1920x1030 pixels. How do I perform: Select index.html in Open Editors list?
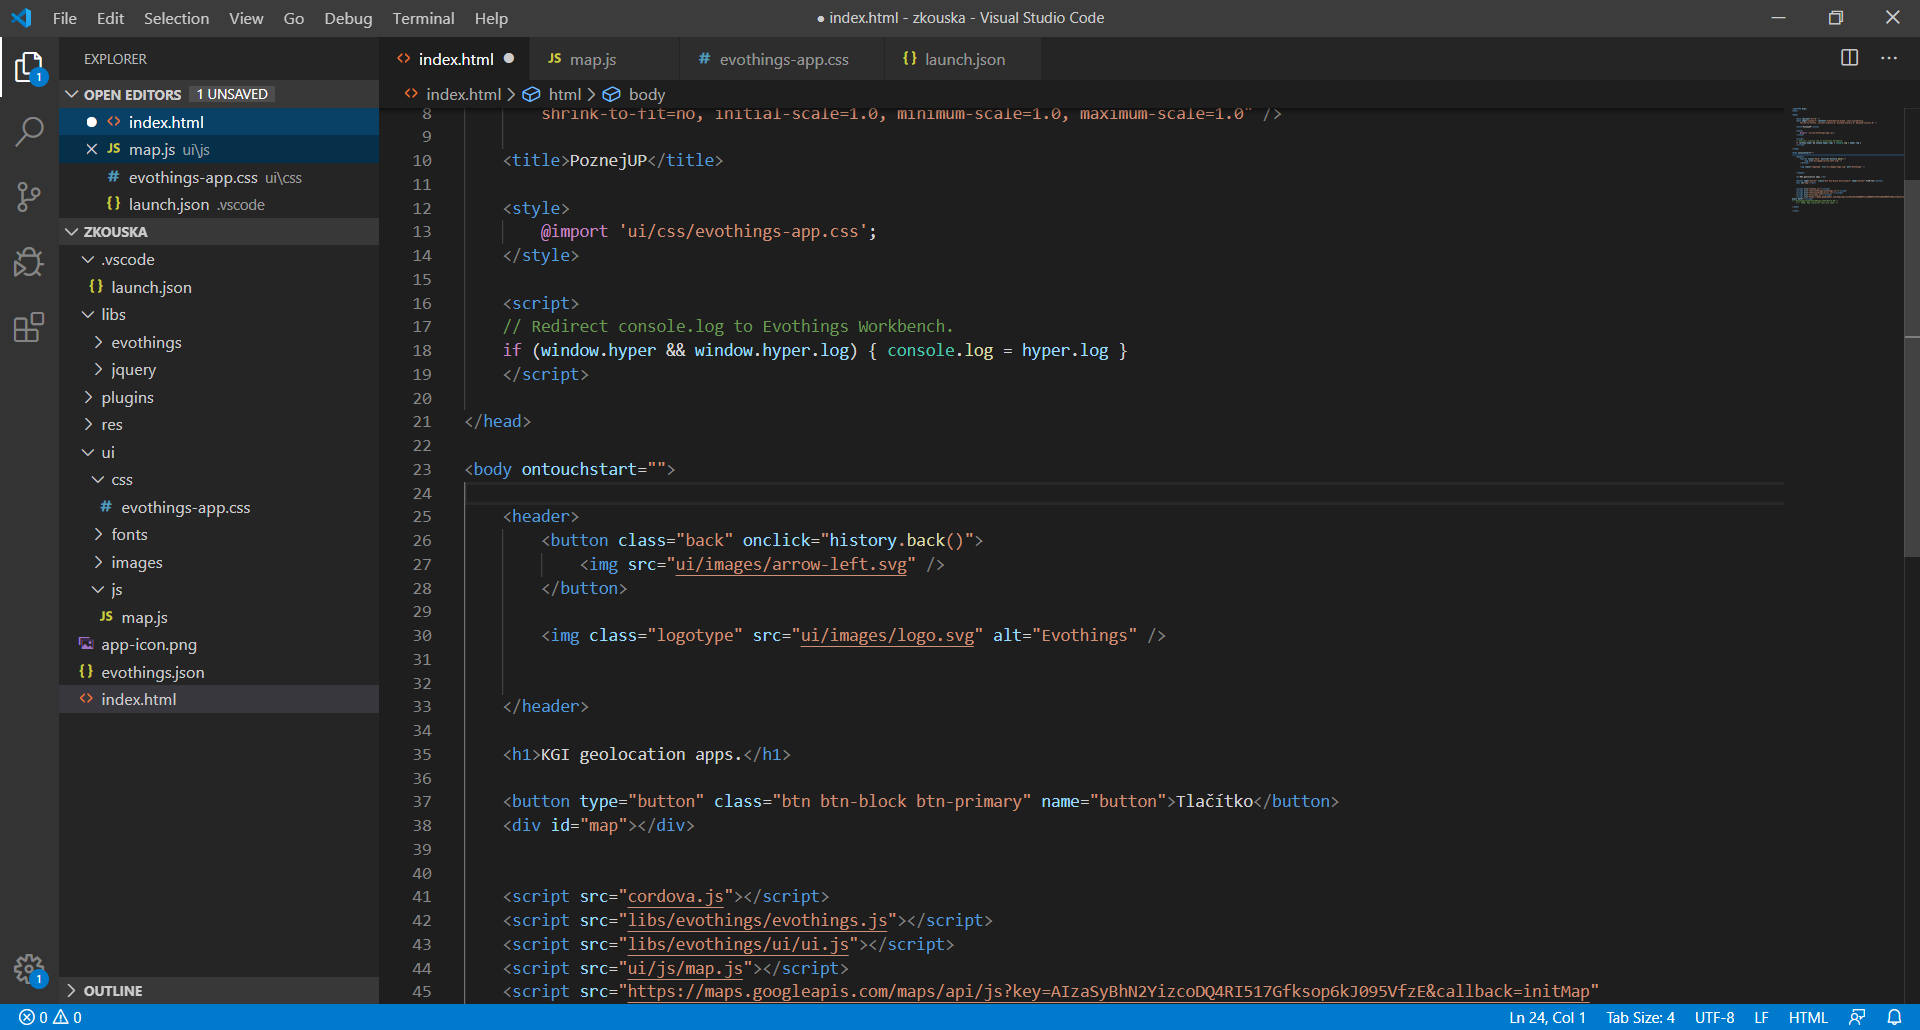point(219,122)
